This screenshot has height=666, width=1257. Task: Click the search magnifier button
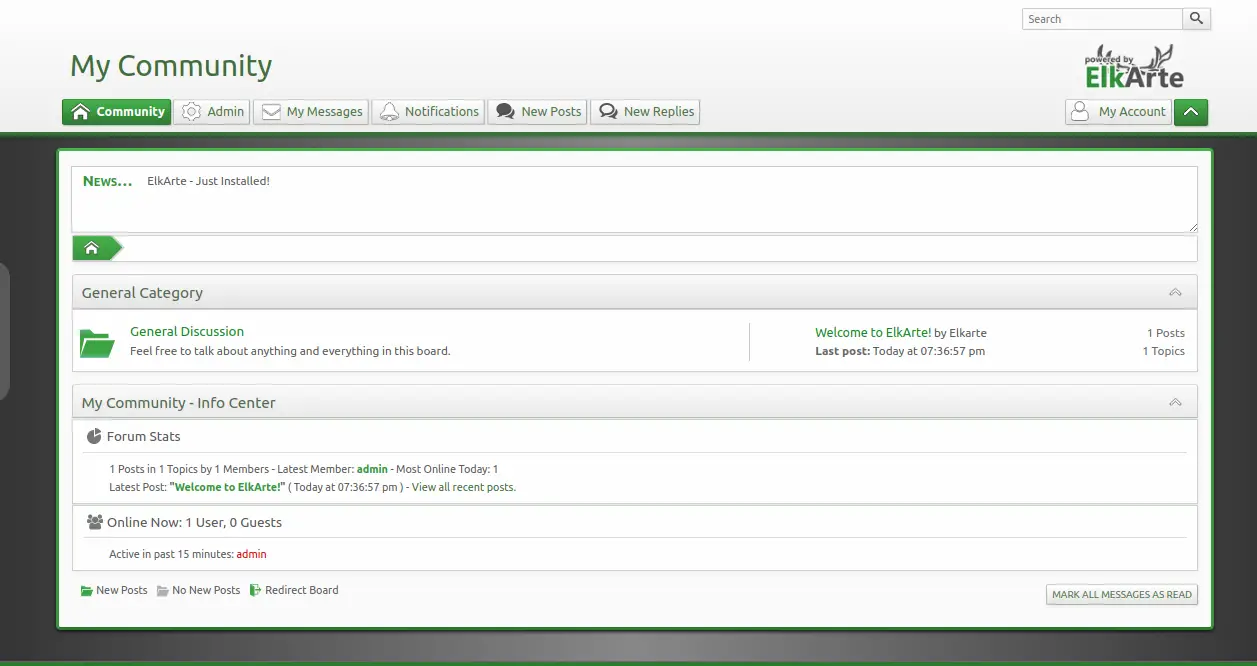(1196, 19)
